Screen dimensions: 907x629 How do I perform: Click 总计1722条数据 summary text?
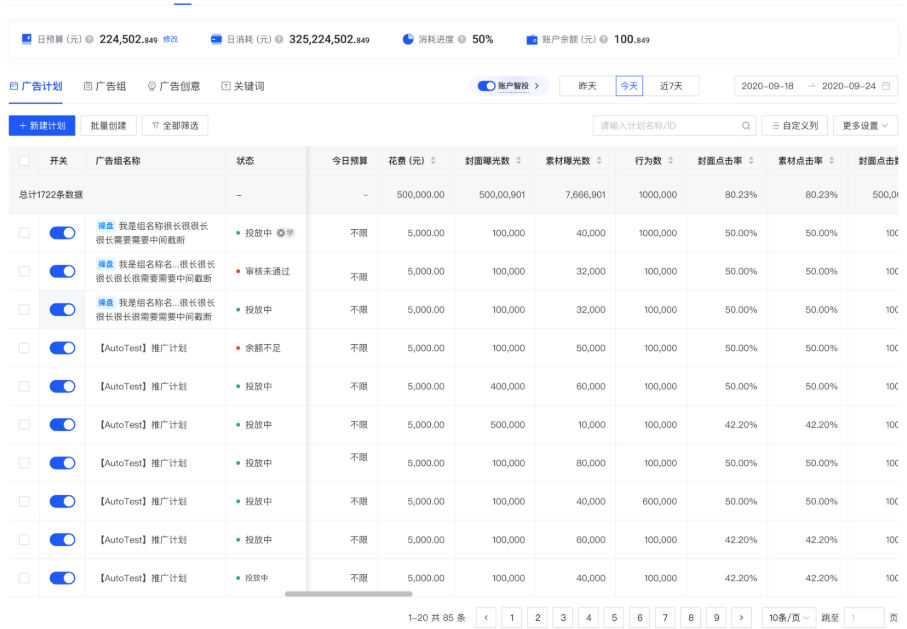[51, 194]
